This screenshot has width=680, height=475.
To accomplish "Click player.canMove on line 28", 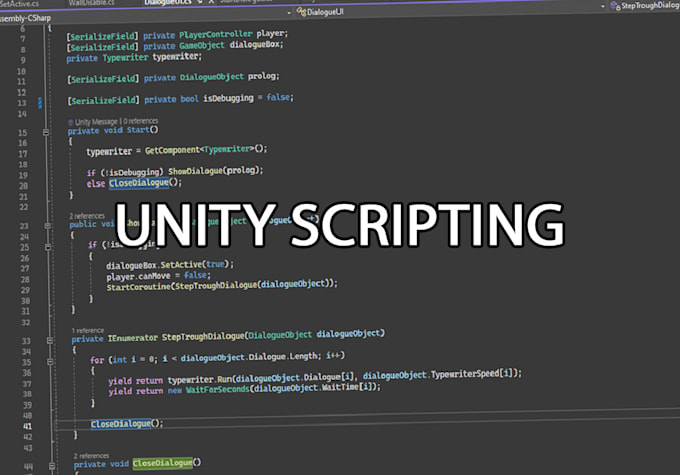I will pos(138,276).
